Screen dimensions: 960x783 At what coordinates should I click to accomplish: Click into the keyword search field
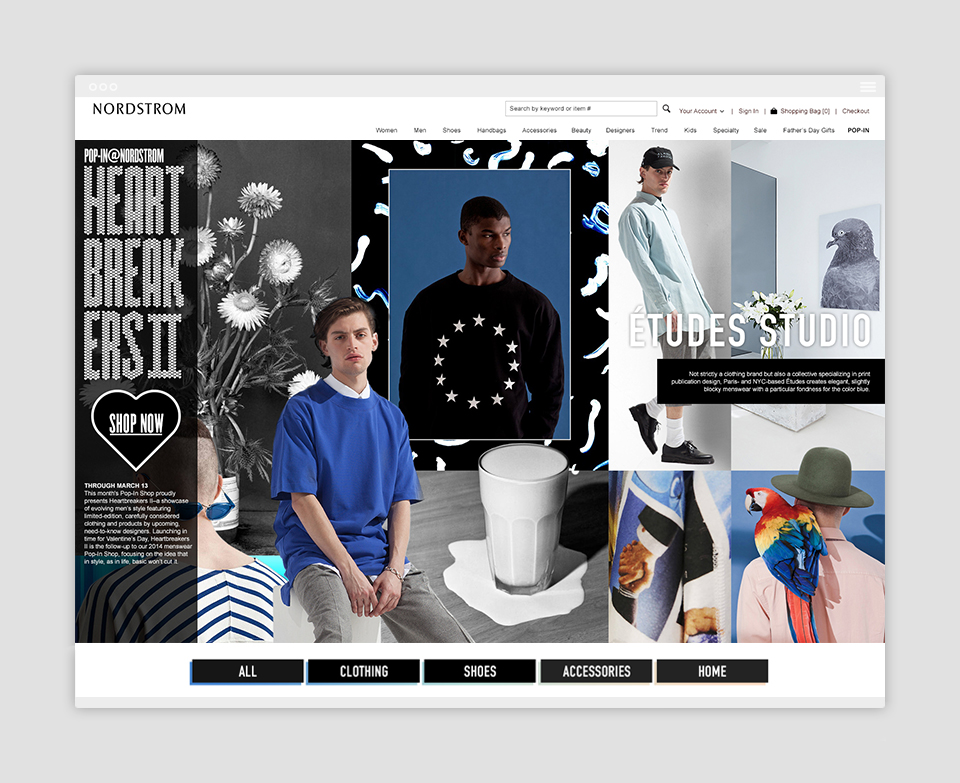pyautogui.click(x=580, y=108)
